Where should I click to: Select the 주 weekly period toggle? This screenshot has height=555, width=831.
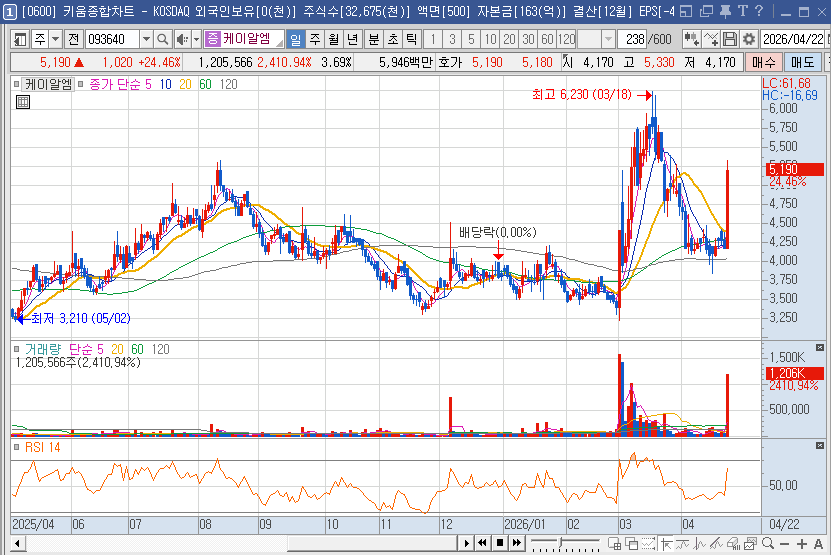coord(315,39)
